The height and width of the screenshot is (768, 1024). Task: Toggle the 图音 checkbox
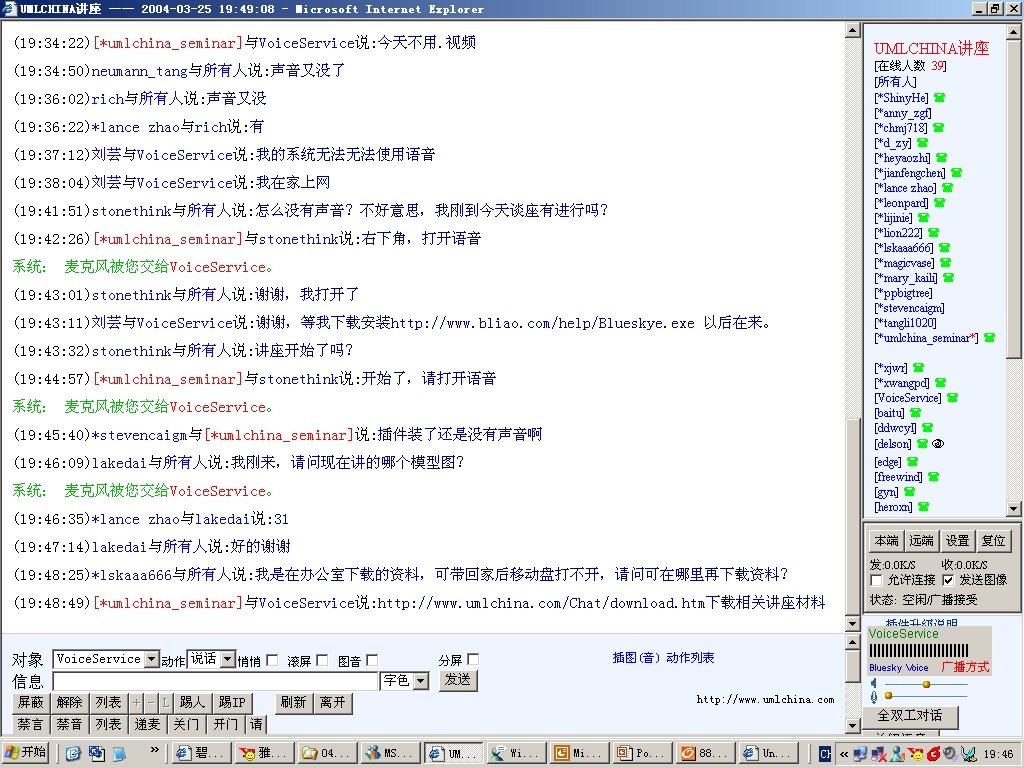coord(372,660)
